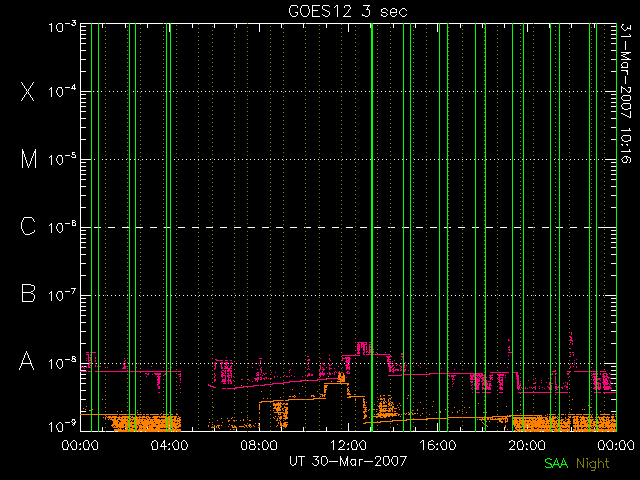Click the 04:00 time axis label
Screen dimensions: 640x480
click(x=169, y=445)
